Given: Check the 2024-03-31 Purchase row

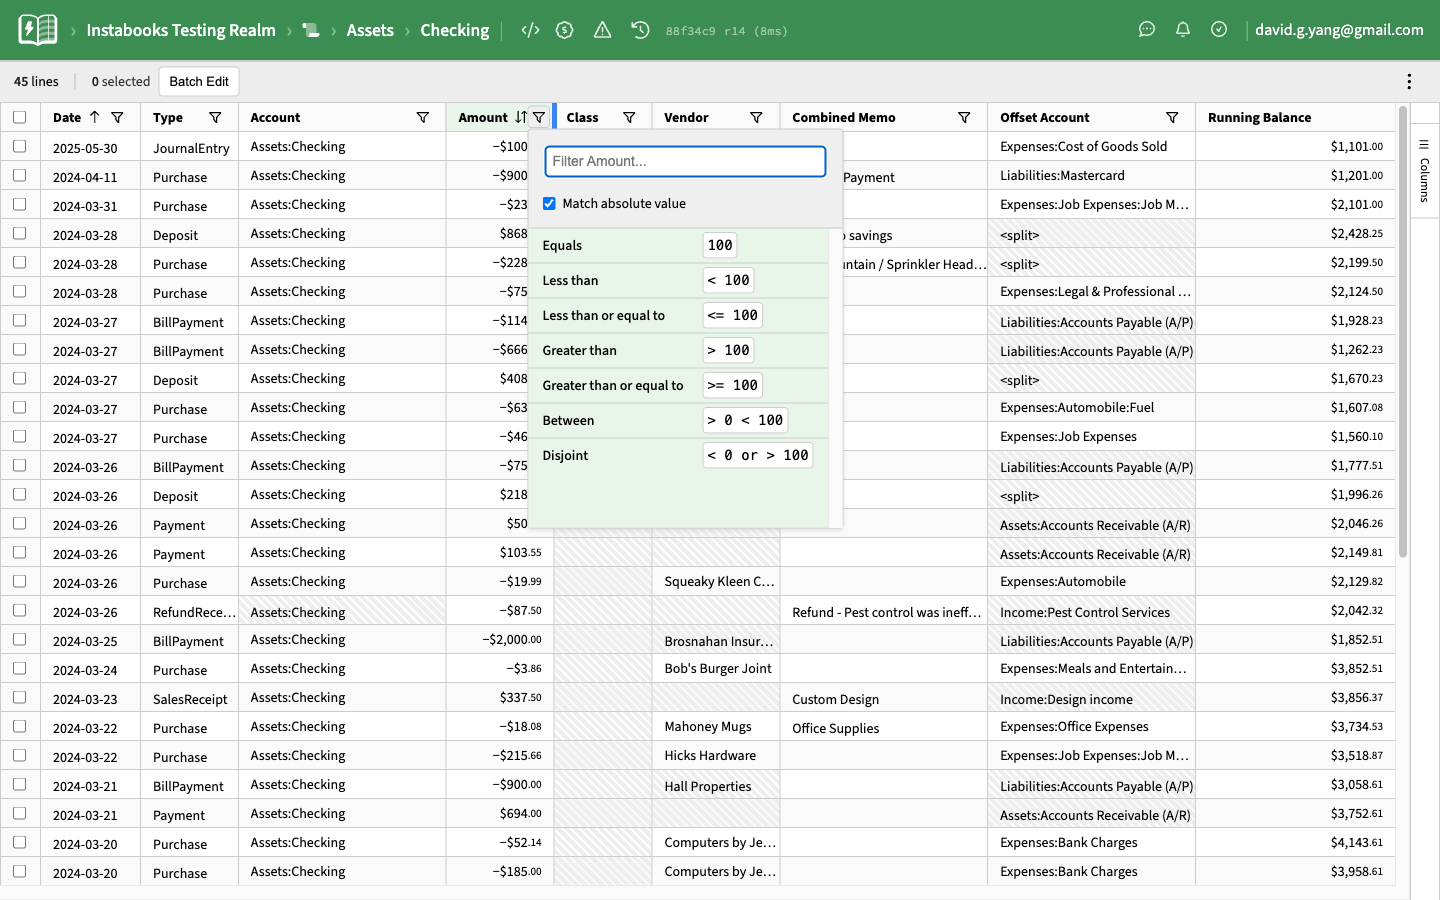Looking at the screenshot, I should click(x=20, y=204).
